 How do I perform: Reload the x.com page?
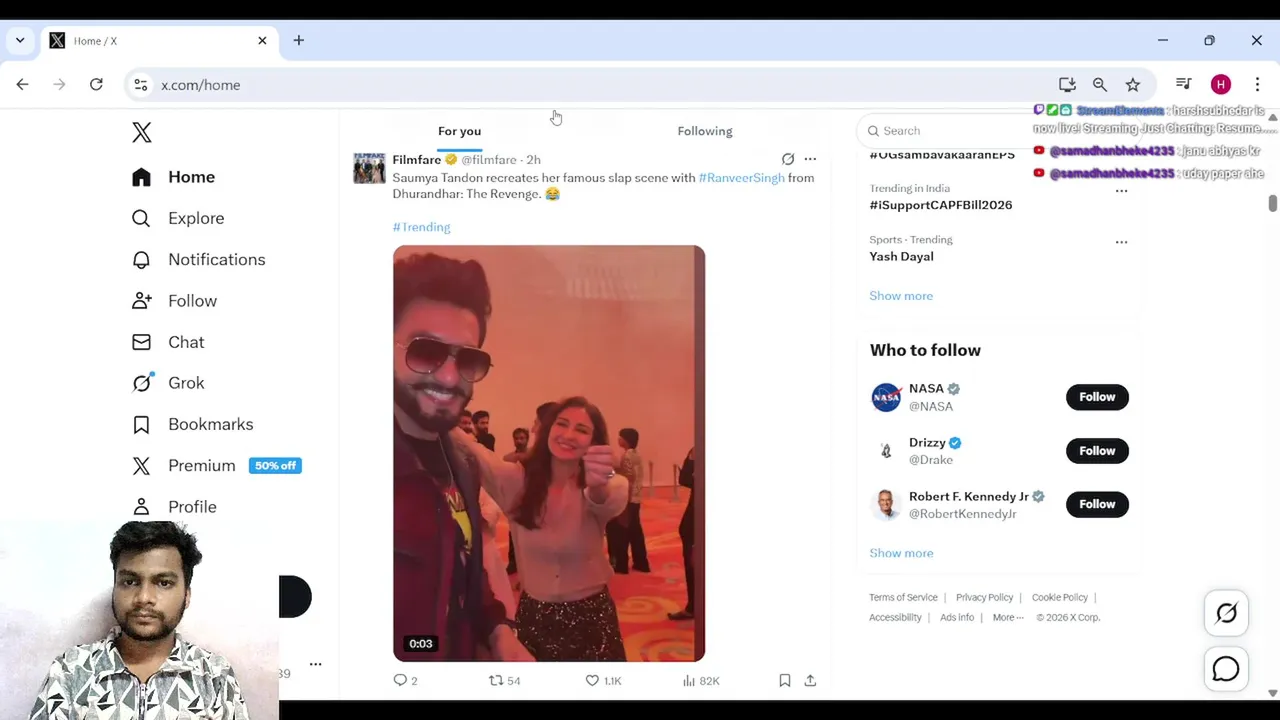pos(96,85)
